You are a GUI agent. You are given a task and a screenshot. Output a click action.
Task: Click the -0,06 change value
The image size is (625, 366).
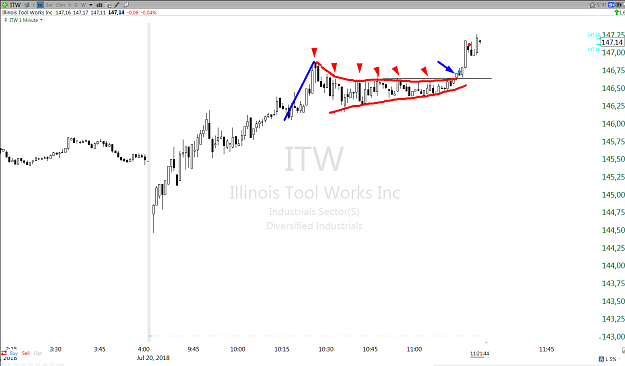pos(132,13)
